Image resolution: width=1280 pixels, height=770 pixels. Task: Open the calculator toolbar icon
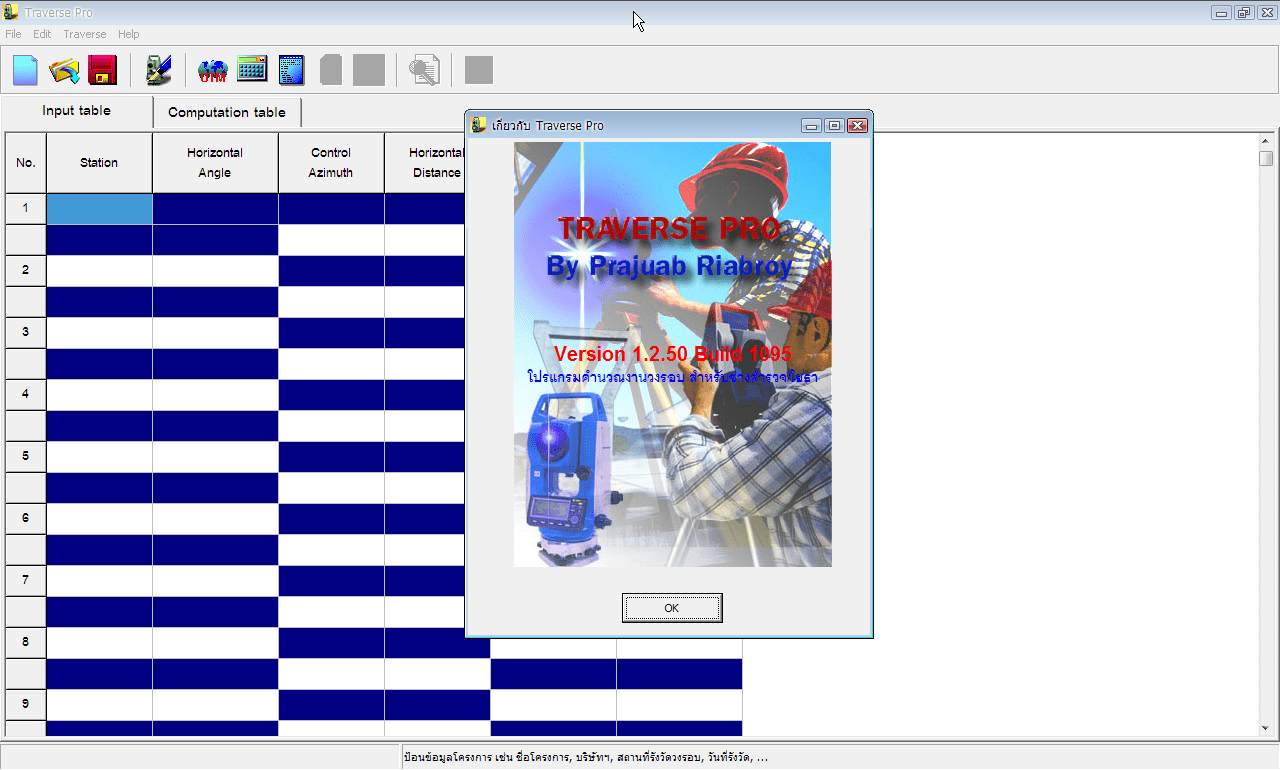click(x=252, y=69)
